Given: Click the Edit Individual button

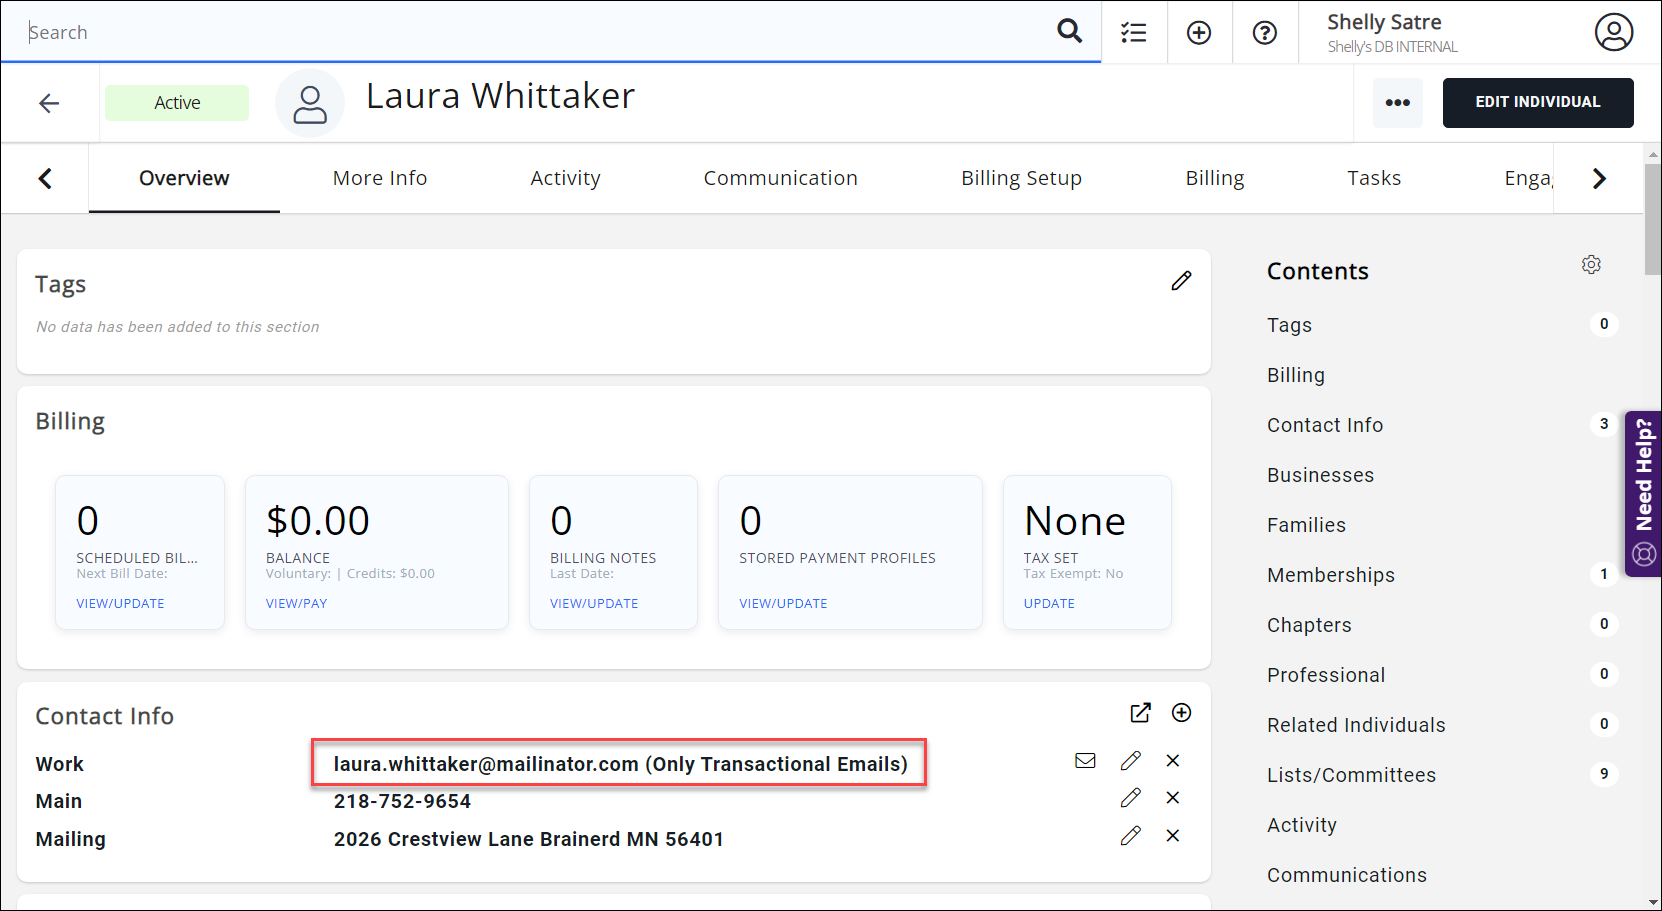Looking at the screenshot, I should 1537,103.
